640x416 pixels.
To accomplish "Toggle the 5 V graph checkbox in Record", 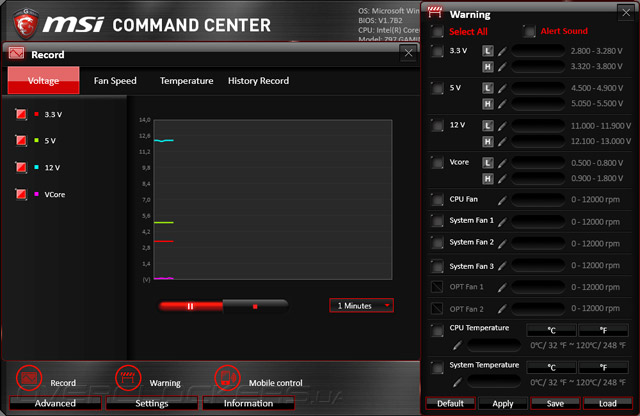I will point(21,141).
